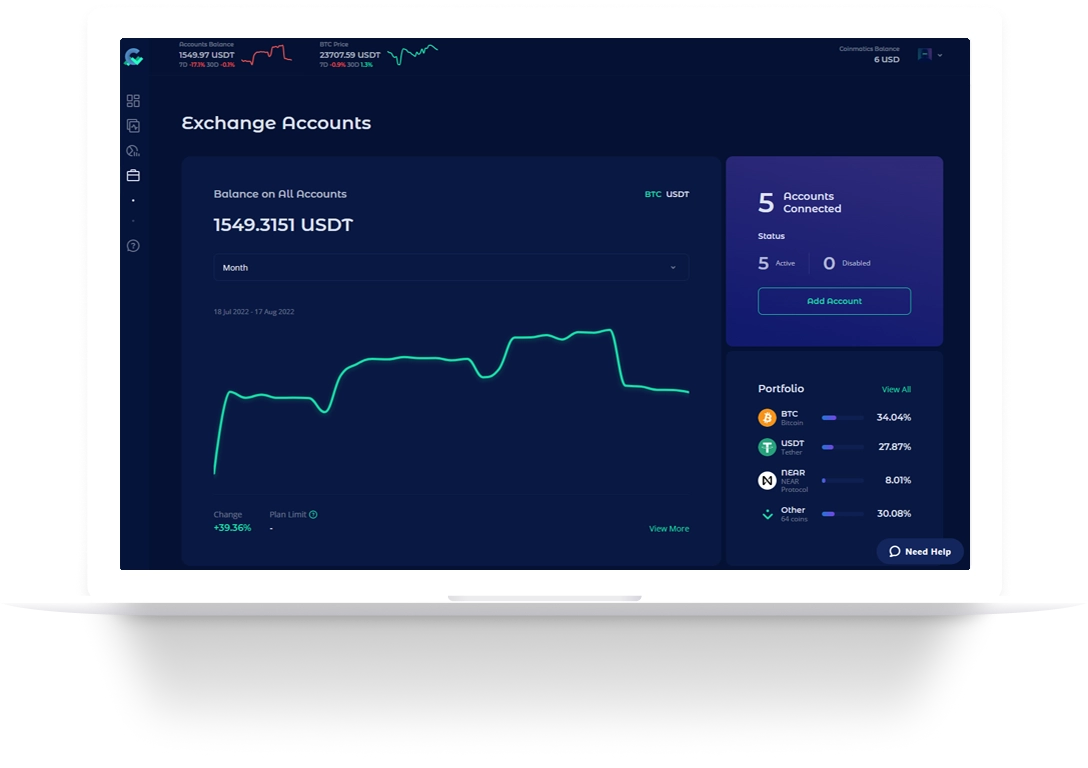
Task: Open the Need Help chat widget
Action: click(x=919, y=551)
